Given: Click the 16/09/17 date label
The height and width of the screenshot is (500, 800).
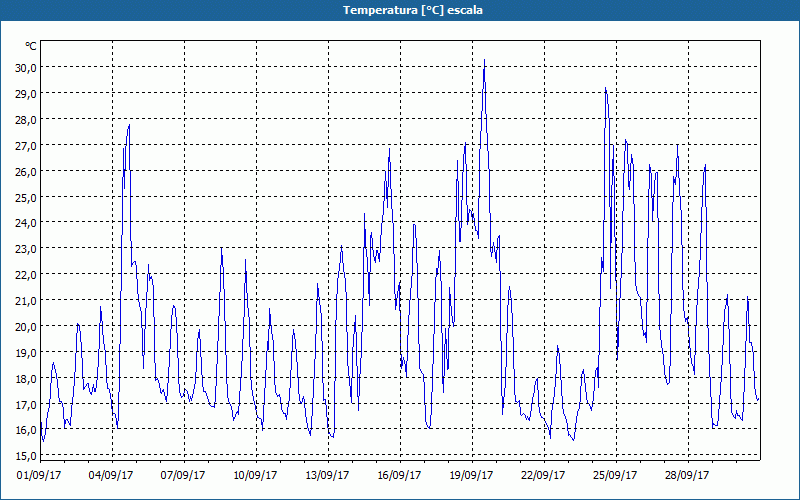Looking at the screenshot, I should tap(399, 475).
